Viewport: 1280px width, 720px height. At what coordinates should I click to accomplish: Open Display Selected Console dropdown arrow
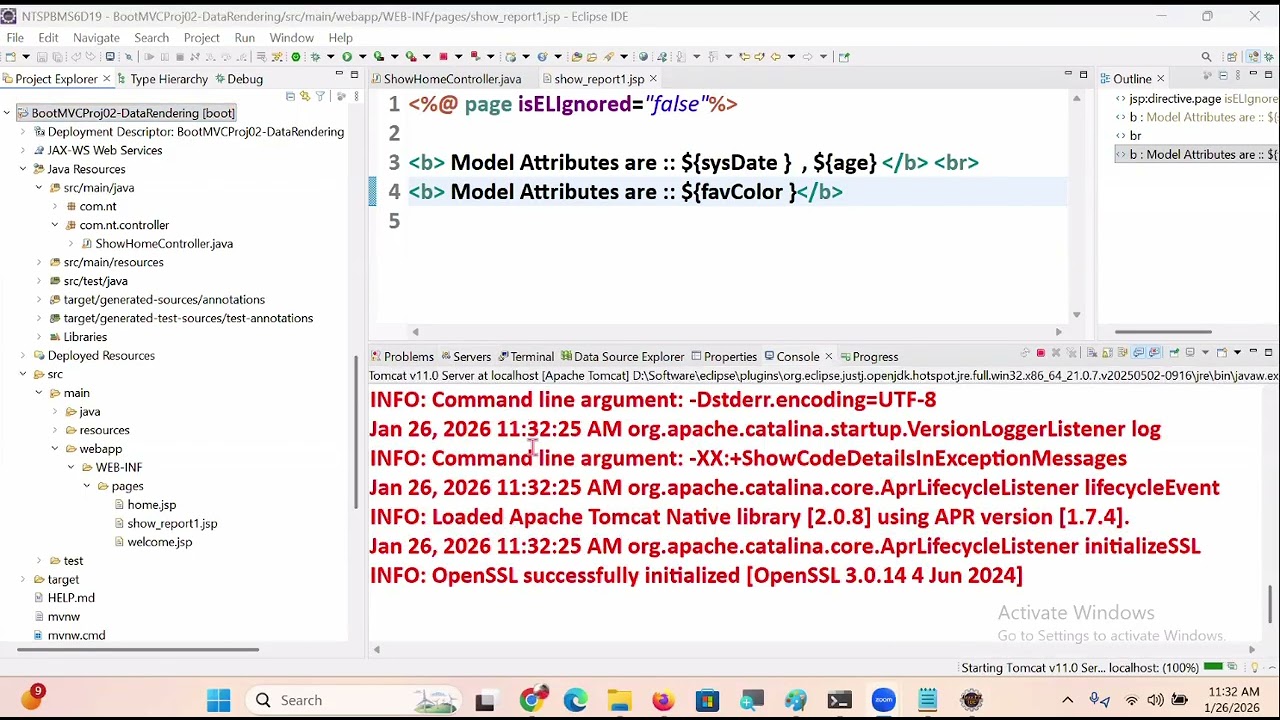pos(1205,353)
